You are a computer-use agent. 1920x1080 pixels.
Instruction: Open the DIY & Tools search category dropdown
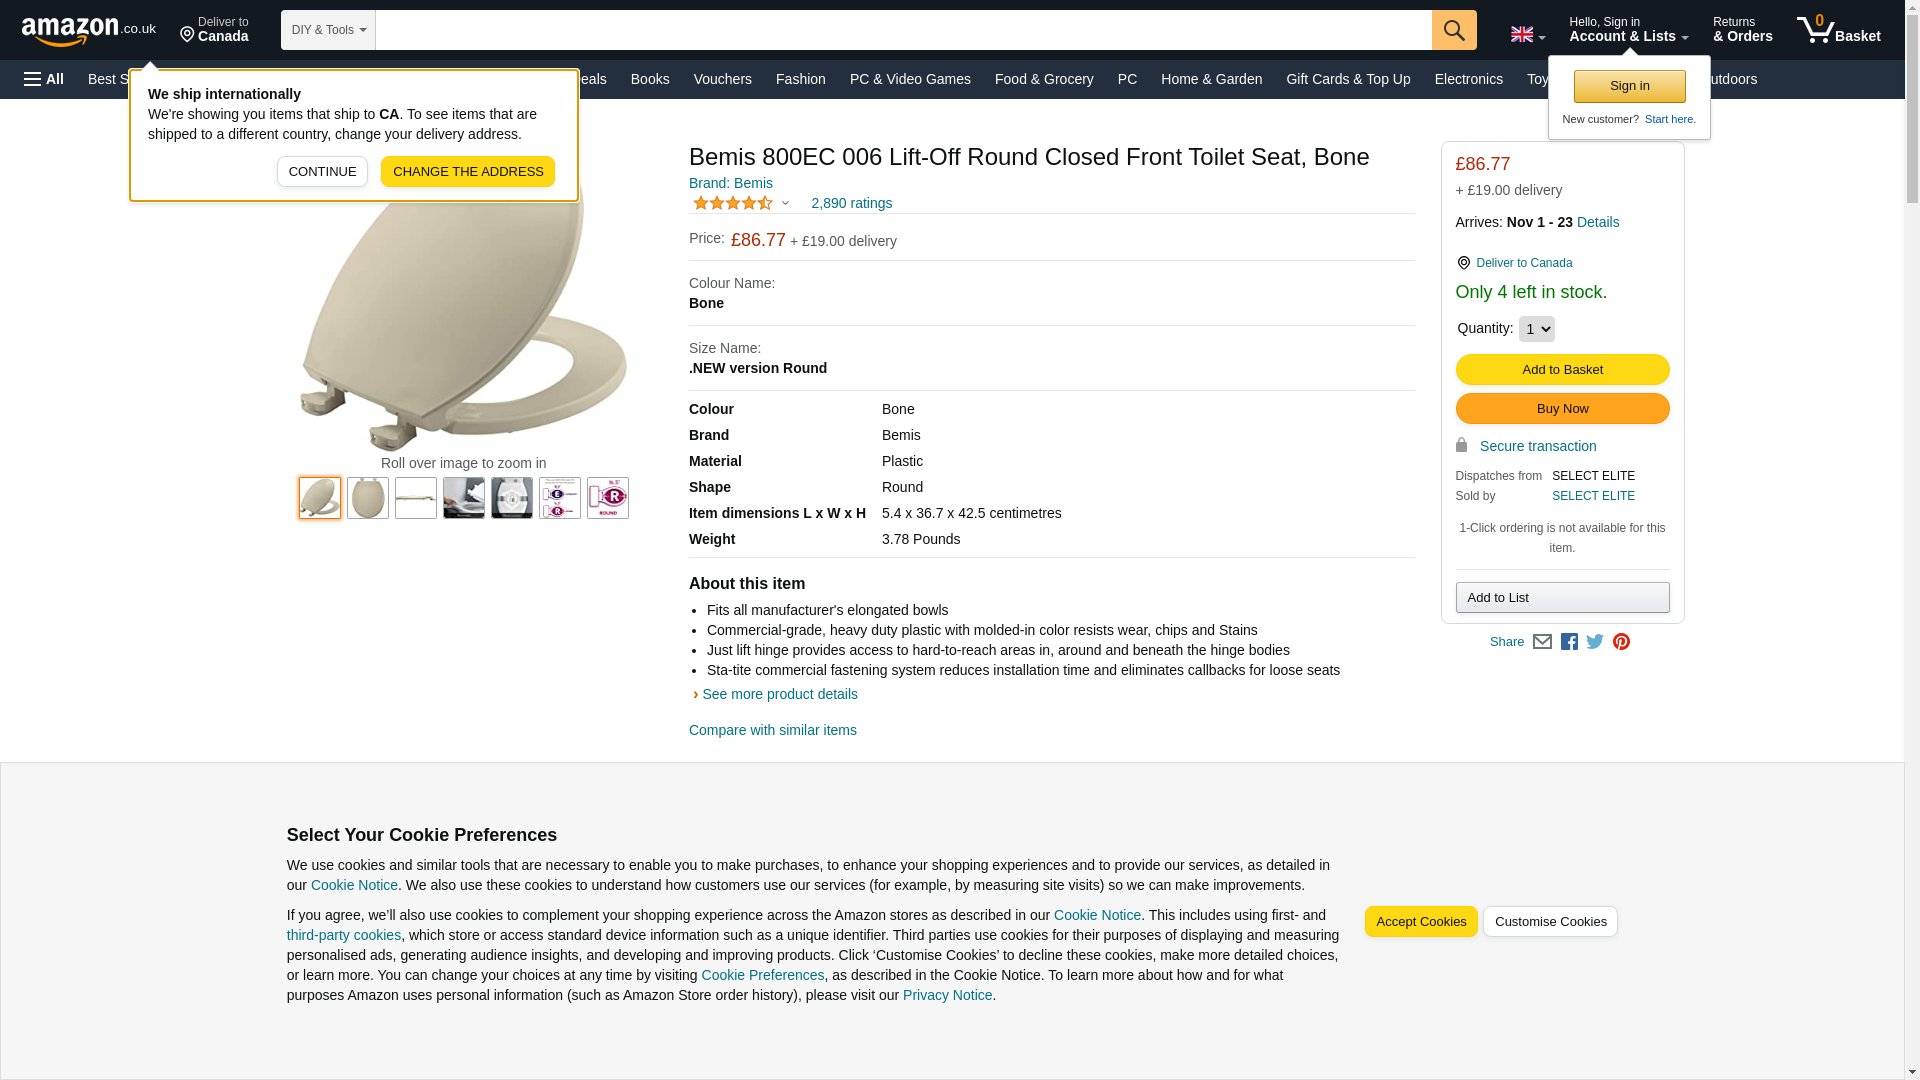(328, 30)
